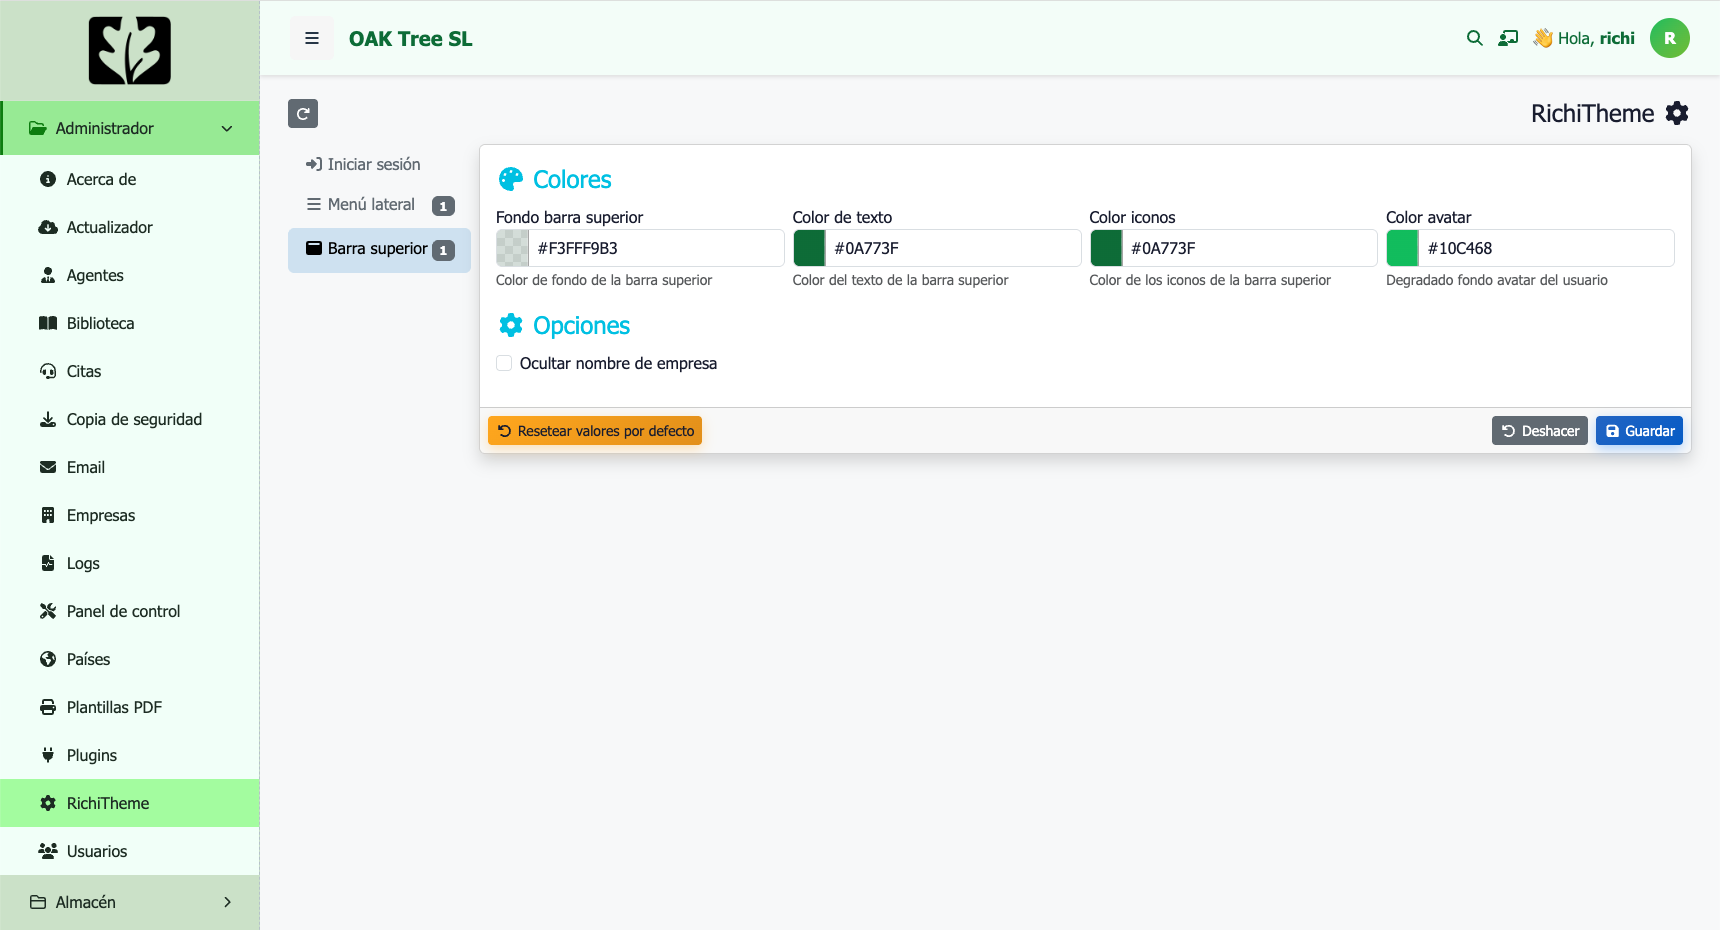
Task: Open the Fondo barra superior color swatch
Action: (x=513, y=248)
